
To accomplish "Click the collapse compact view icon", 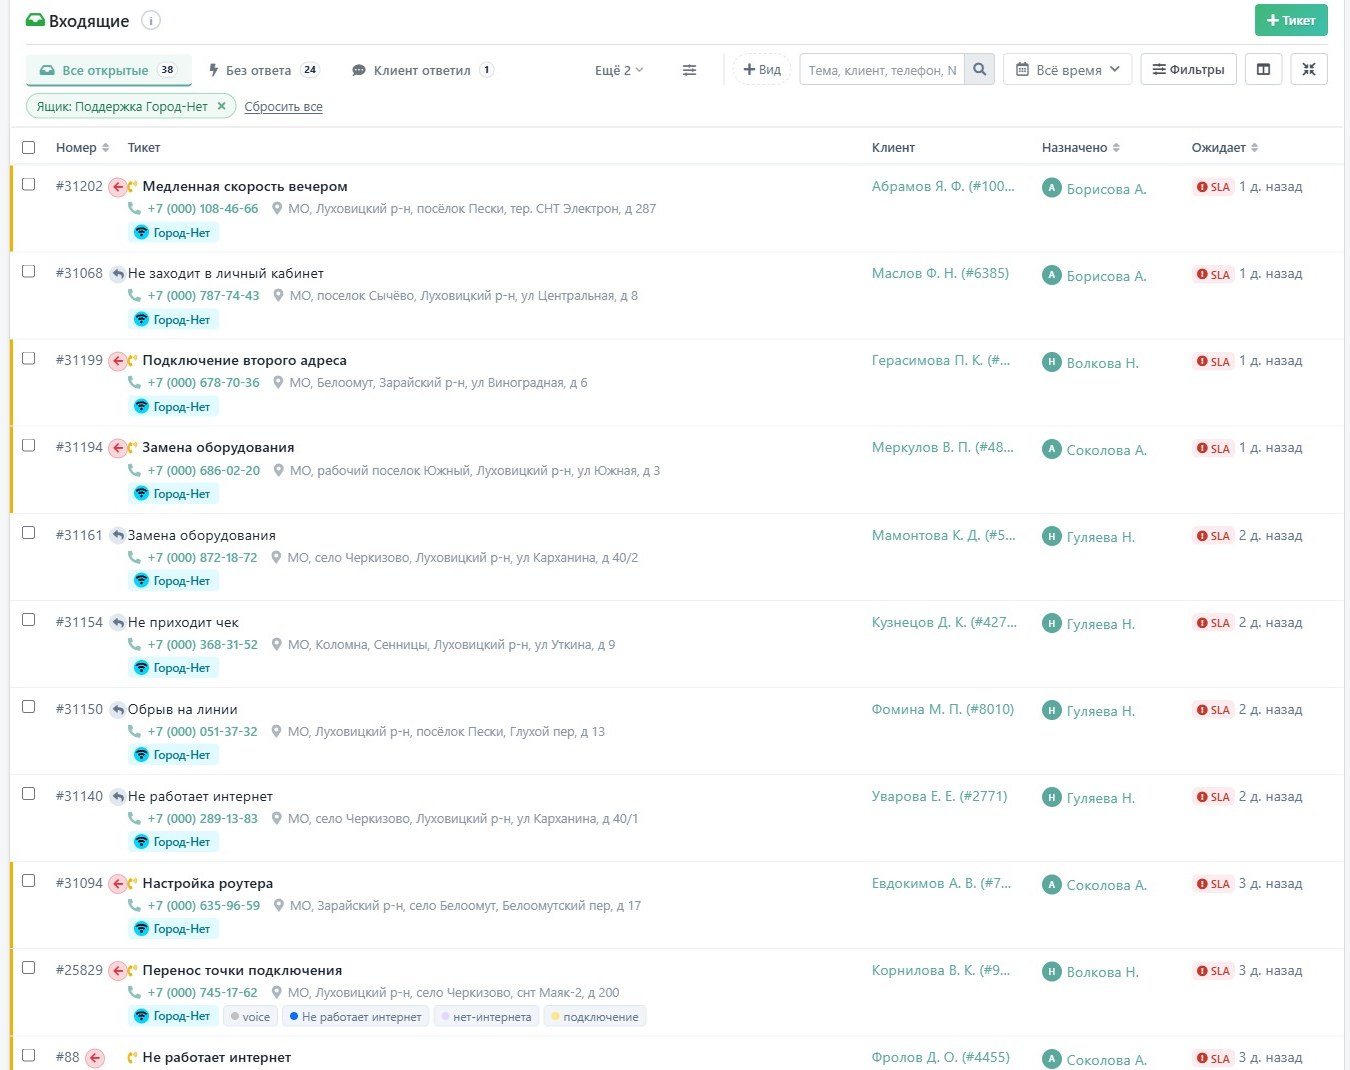I will [x=1309, y=69].
